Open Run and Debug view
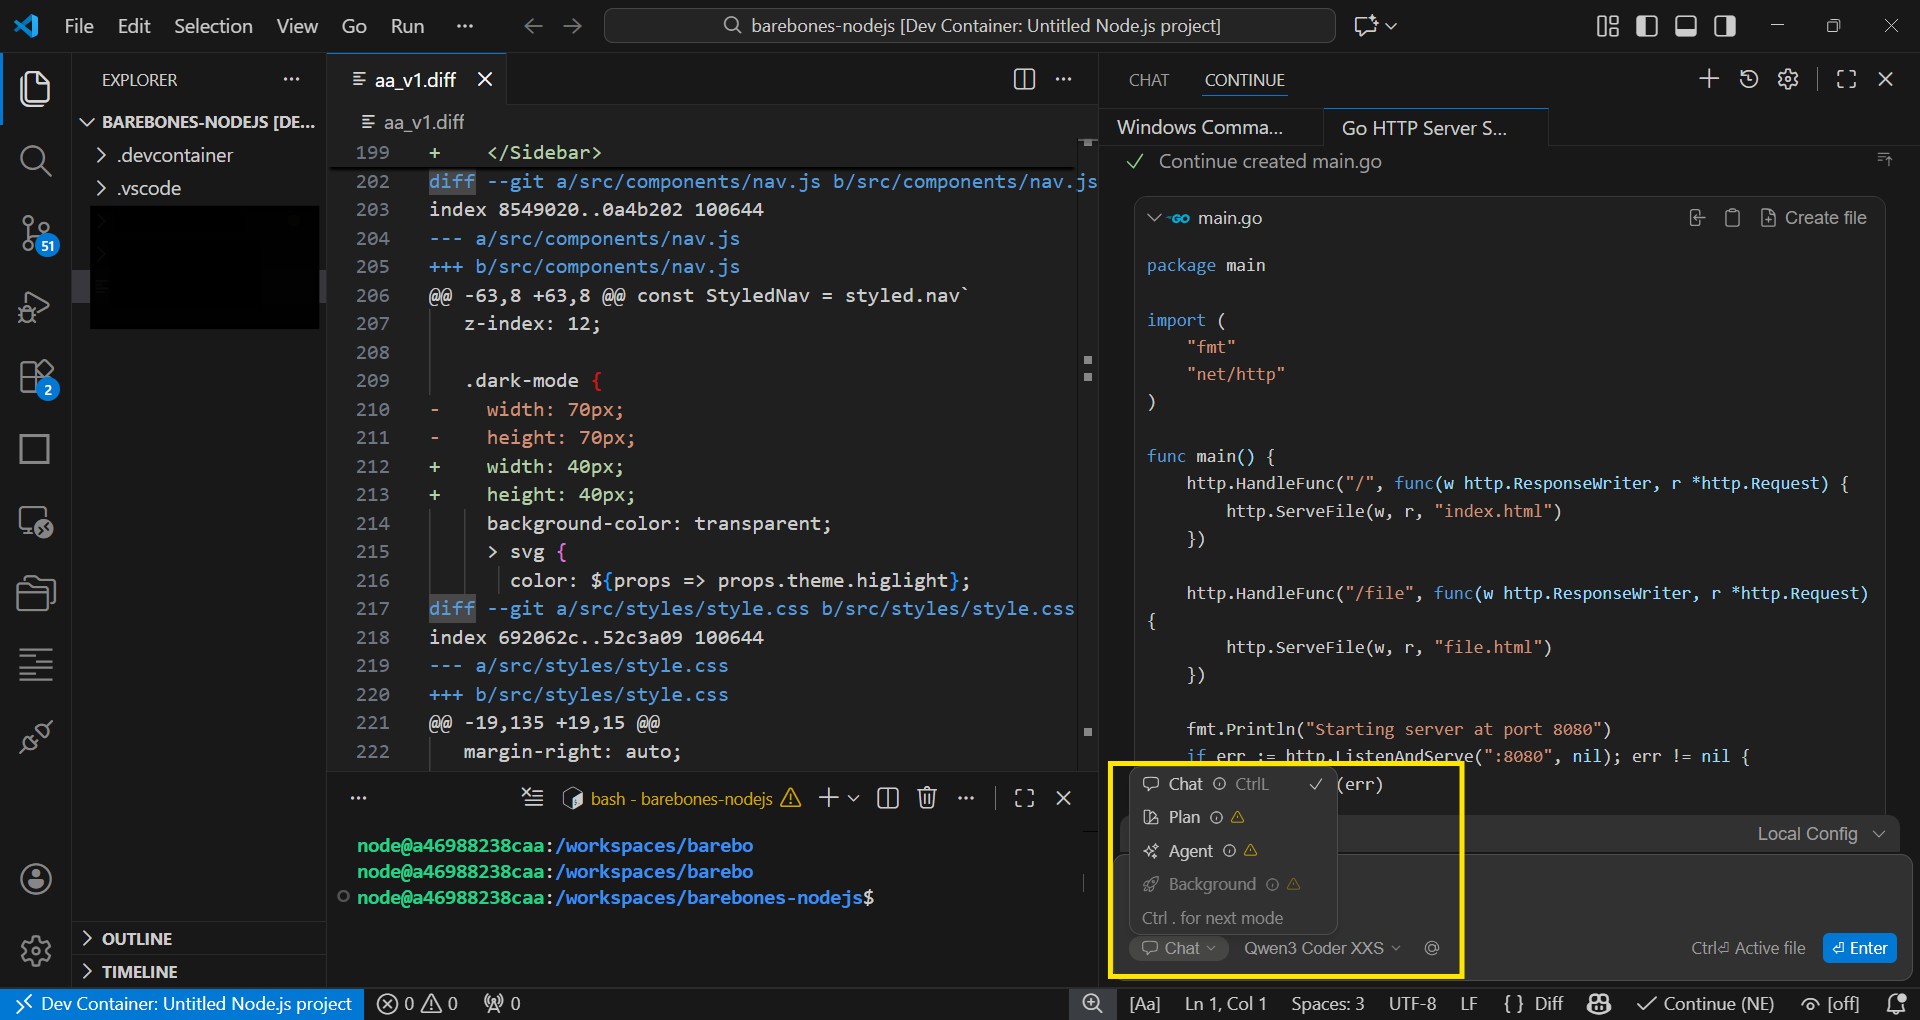The image size is (1920, 1020). [36, 307]
